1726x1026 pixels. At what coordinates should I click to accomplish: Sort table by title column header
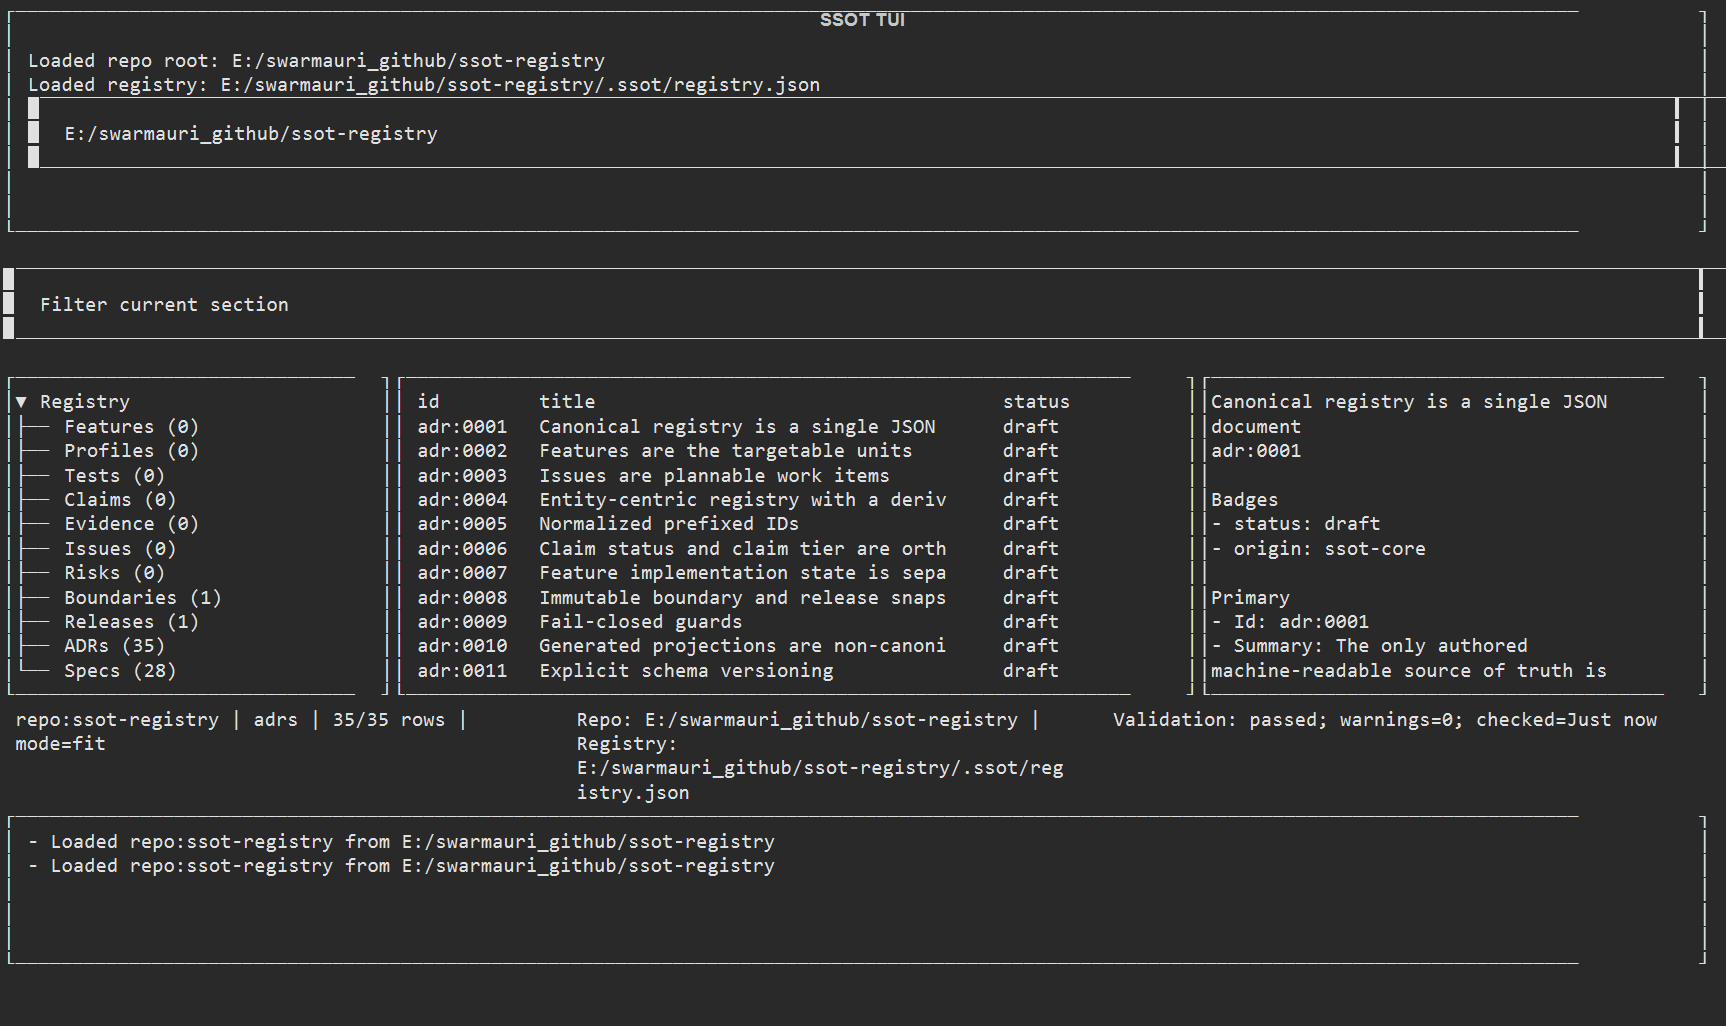567,402
